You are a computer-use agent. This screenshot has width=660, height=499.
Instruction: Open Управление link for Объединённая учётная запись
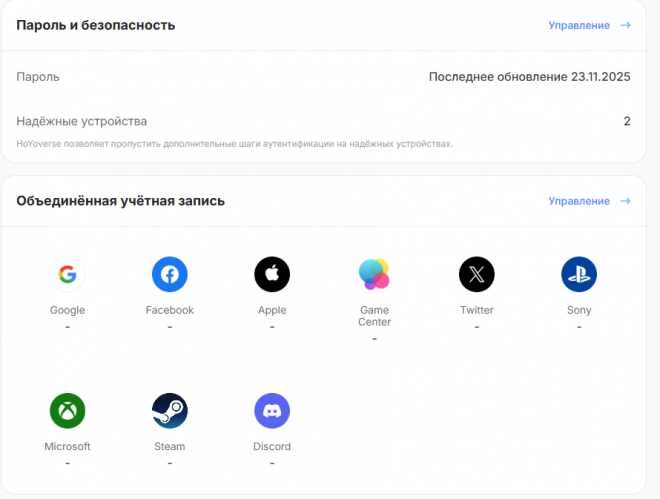click(579, 201)
